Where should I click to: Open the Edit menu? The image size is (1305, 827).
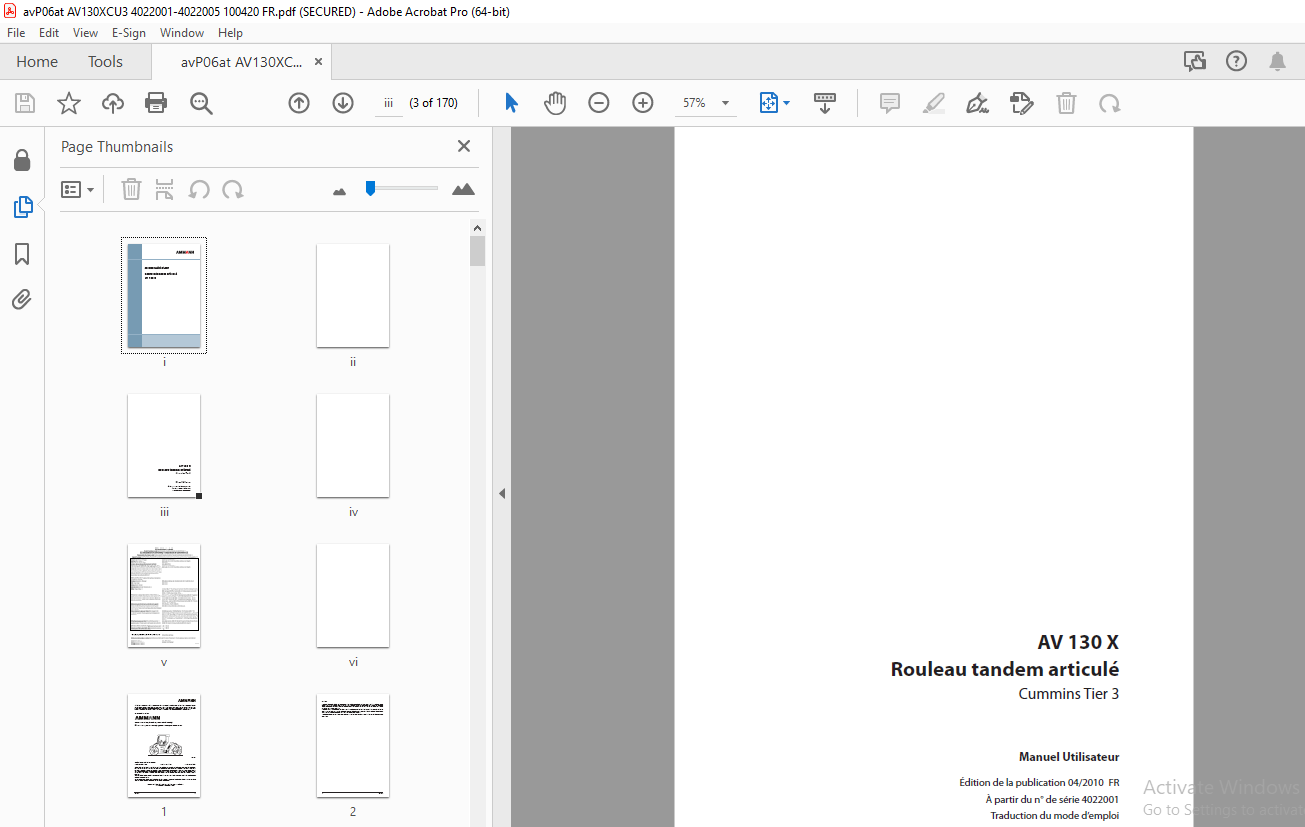tap(49, 33)
